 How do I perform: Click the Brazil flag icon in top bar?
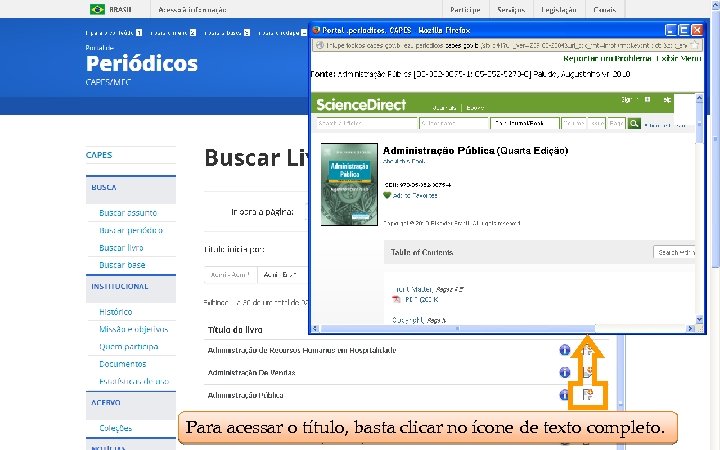[97, 9]
